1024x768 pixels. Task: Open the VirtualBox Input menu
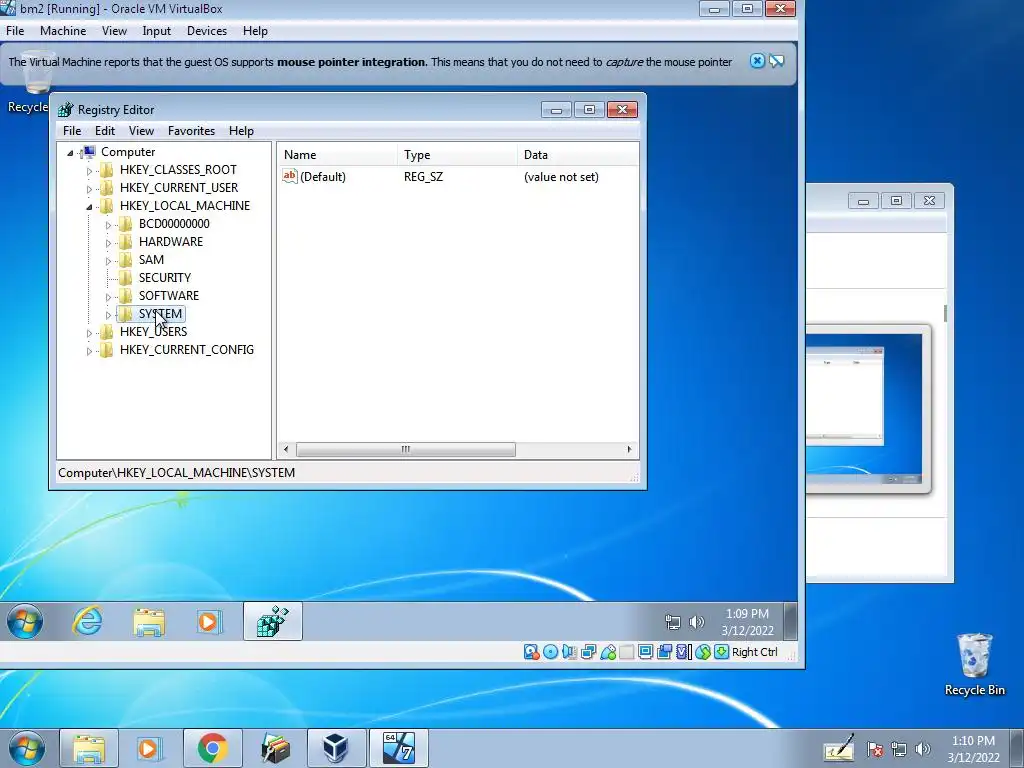[x=156, y=31]
